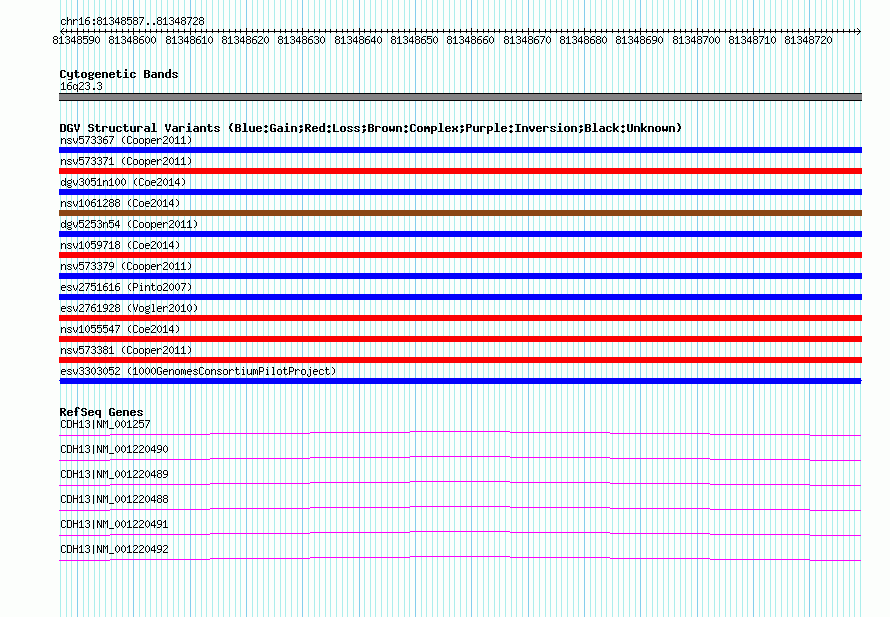Viewport: 890px width, 617px height.
Task: Click the blue gain bar for dgv3051n100
Action: (460, 192)
